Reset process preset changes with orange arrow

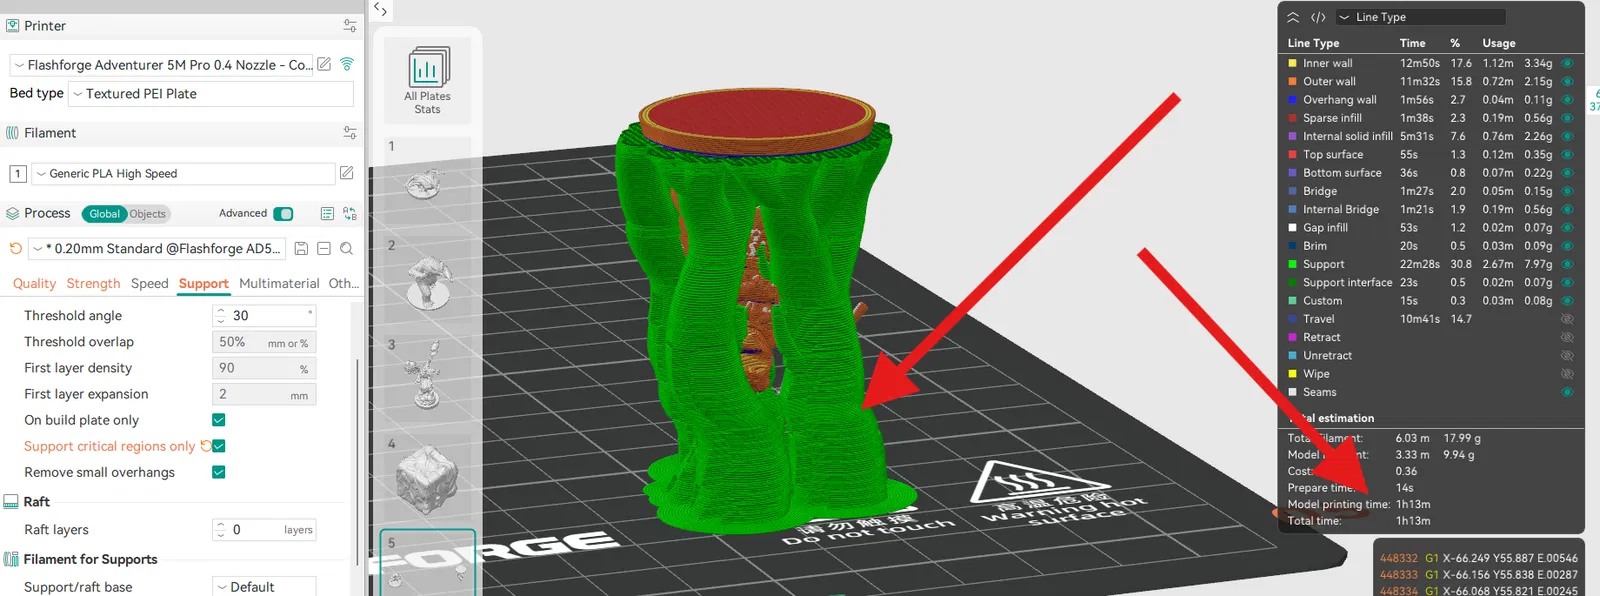click(15, 248)
